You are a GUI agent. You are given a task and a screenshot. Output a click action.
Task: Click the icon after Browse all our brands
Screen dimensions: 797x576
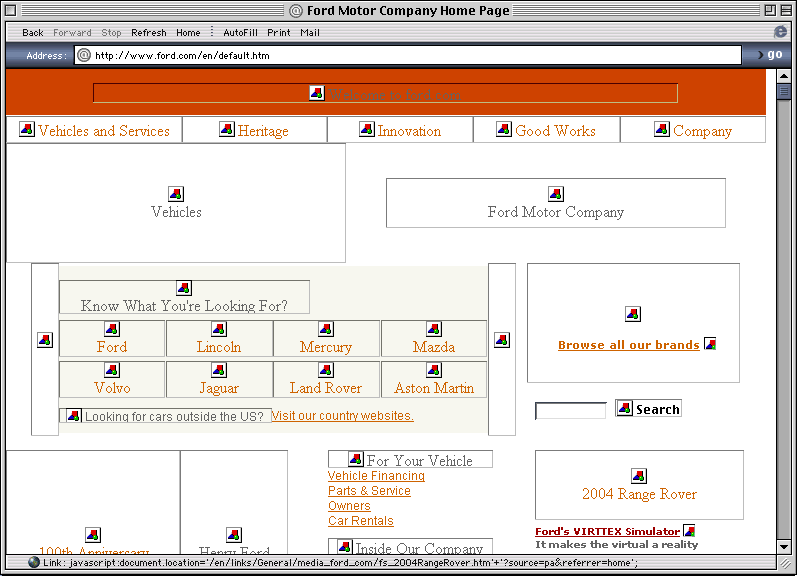[710, 344]
